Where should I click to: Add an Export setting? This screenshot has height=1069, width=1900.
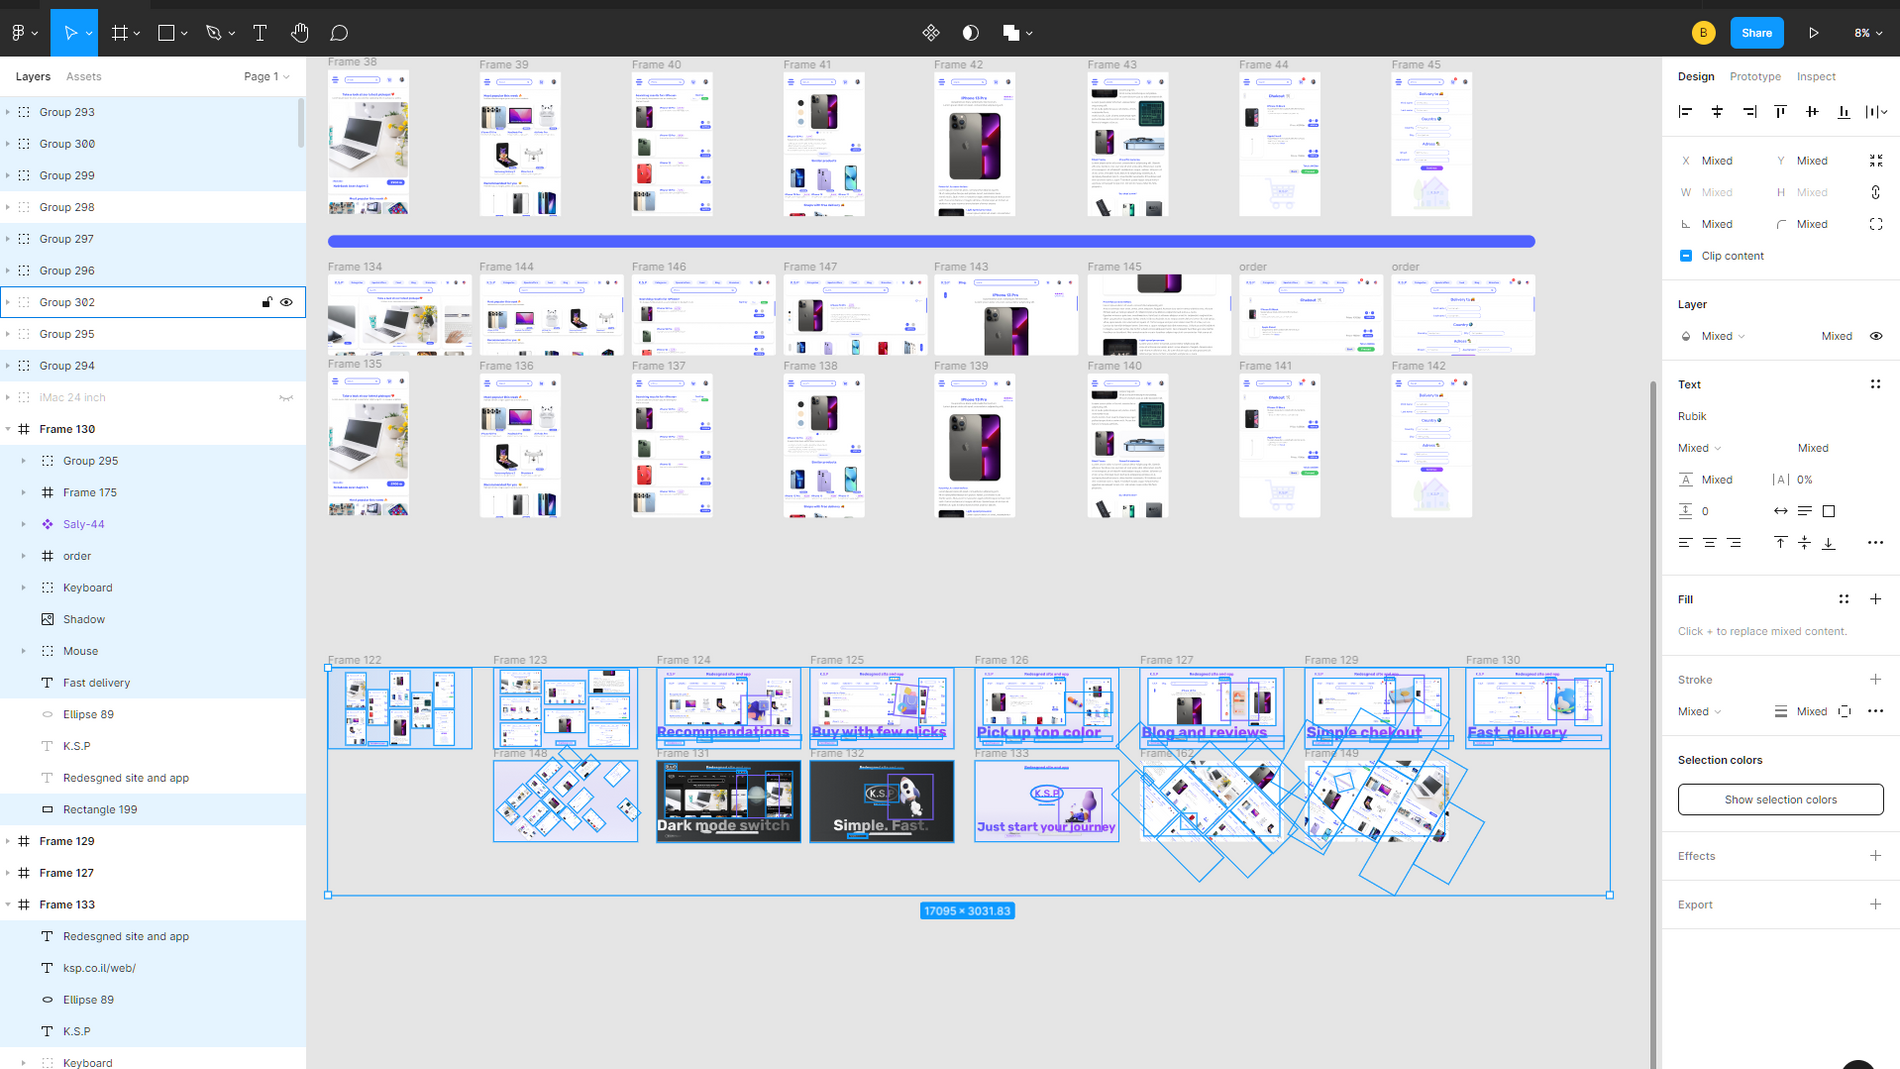[1875, 904]
